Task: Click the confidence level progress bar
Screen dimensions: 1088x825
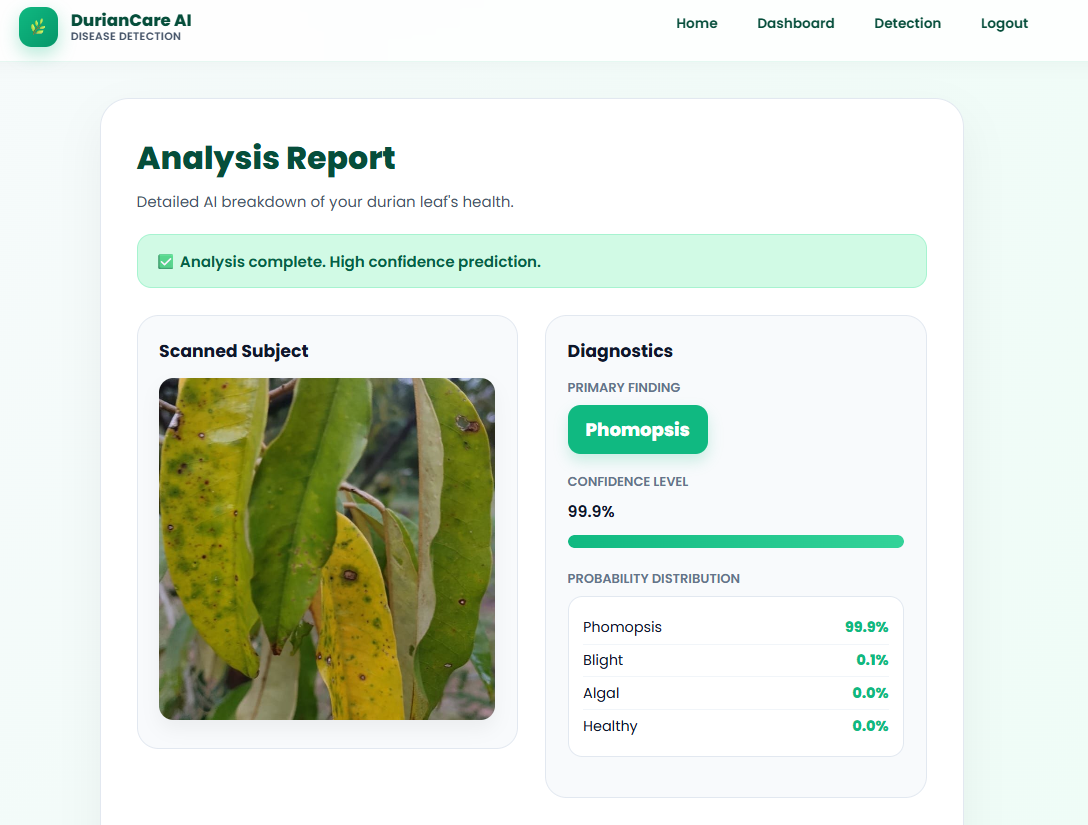Action: (x=736, y=541)
